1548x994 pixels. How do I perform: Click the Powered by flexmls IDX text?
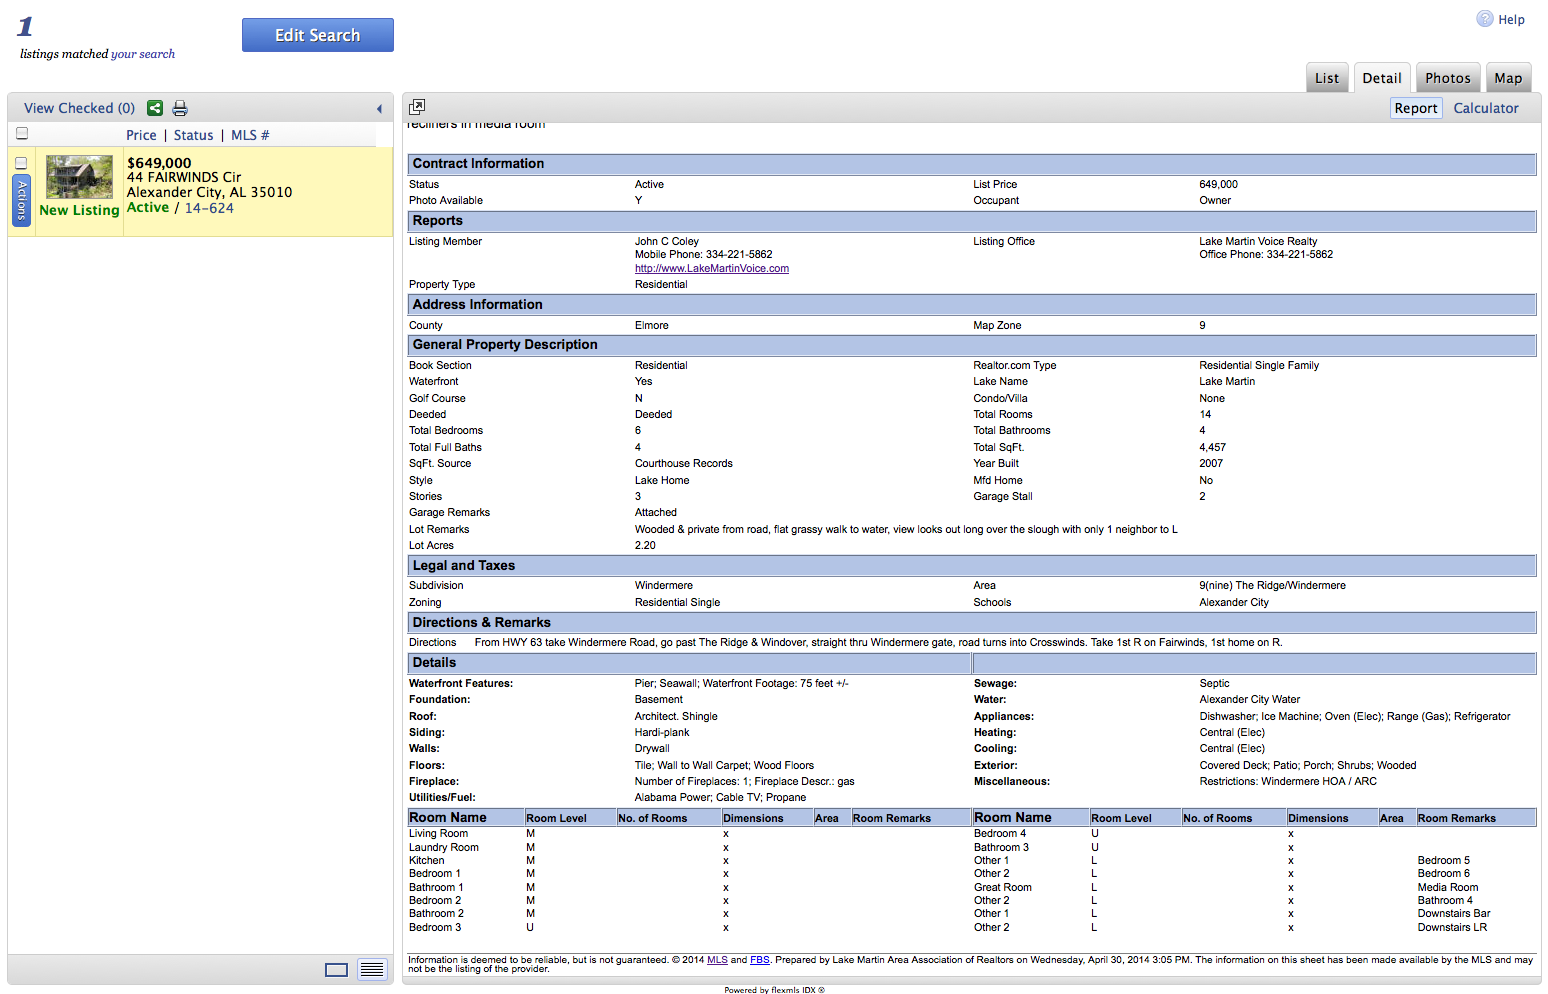[775, 990]
